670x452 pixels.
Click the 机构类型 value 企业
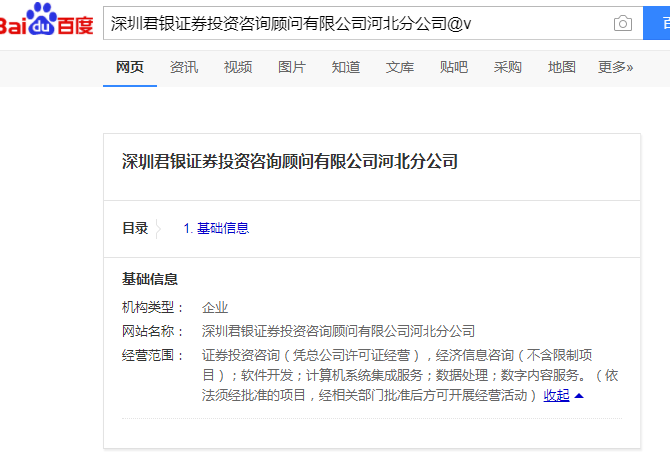(x=215, y=308)
